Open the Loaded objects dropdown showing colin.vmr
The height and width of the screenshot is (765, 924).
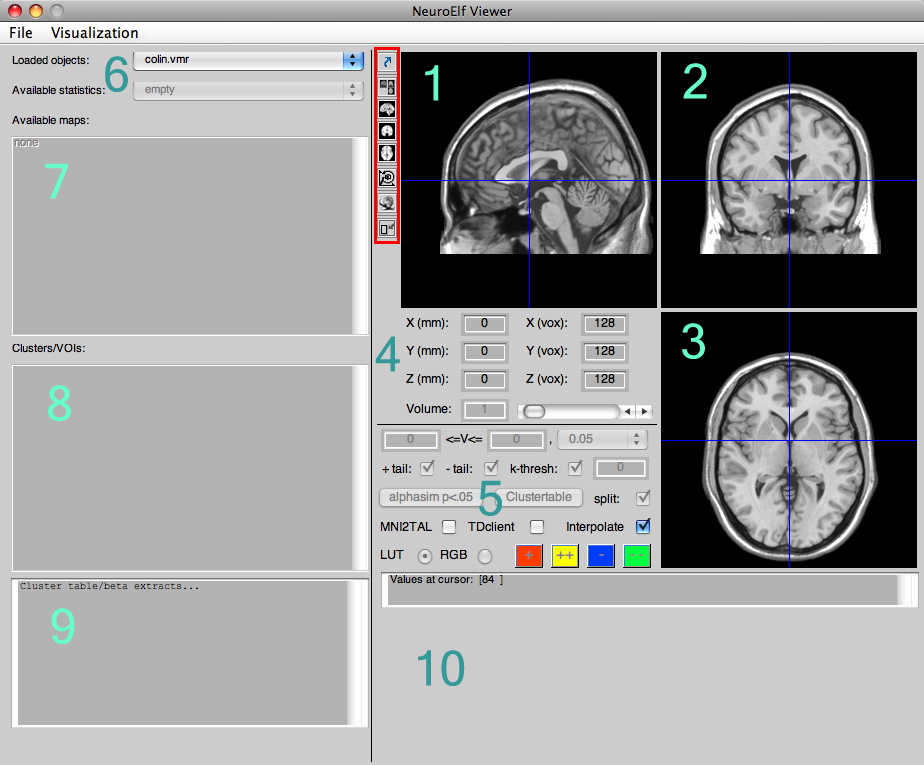point(248,60)
